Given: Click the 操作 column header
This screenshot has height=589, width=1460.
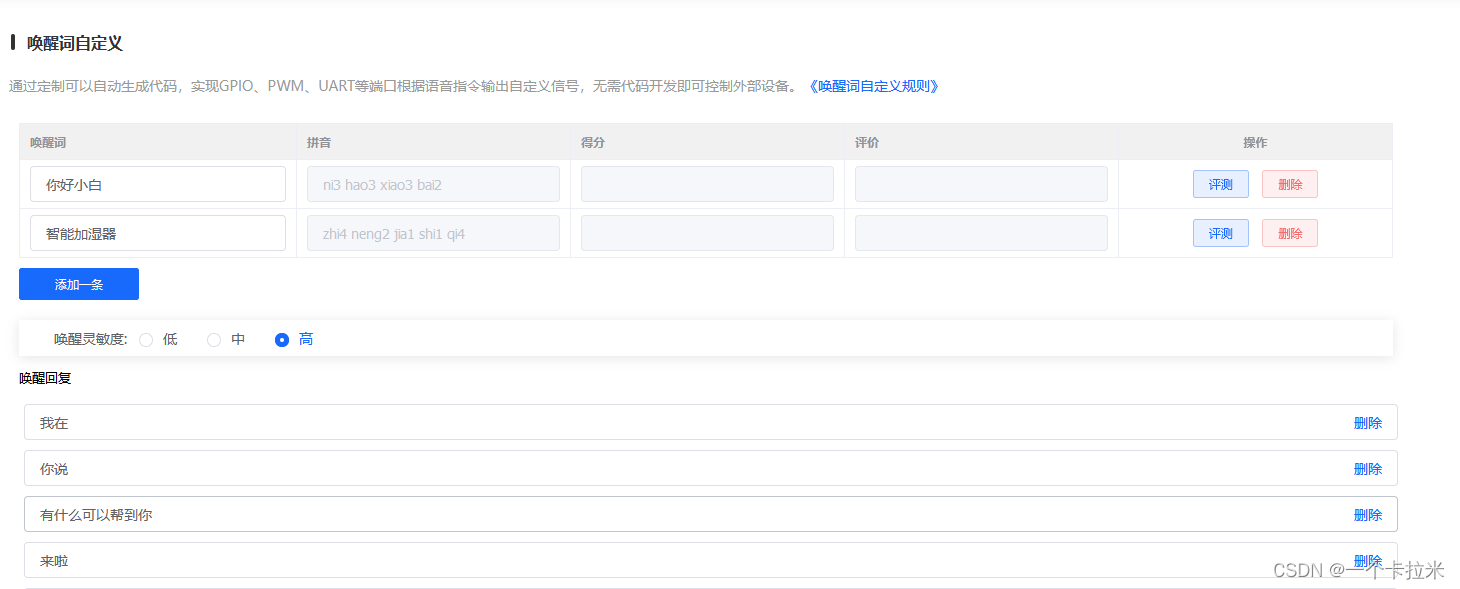Looking at the screenshot, I should (x=1255, y=142).
